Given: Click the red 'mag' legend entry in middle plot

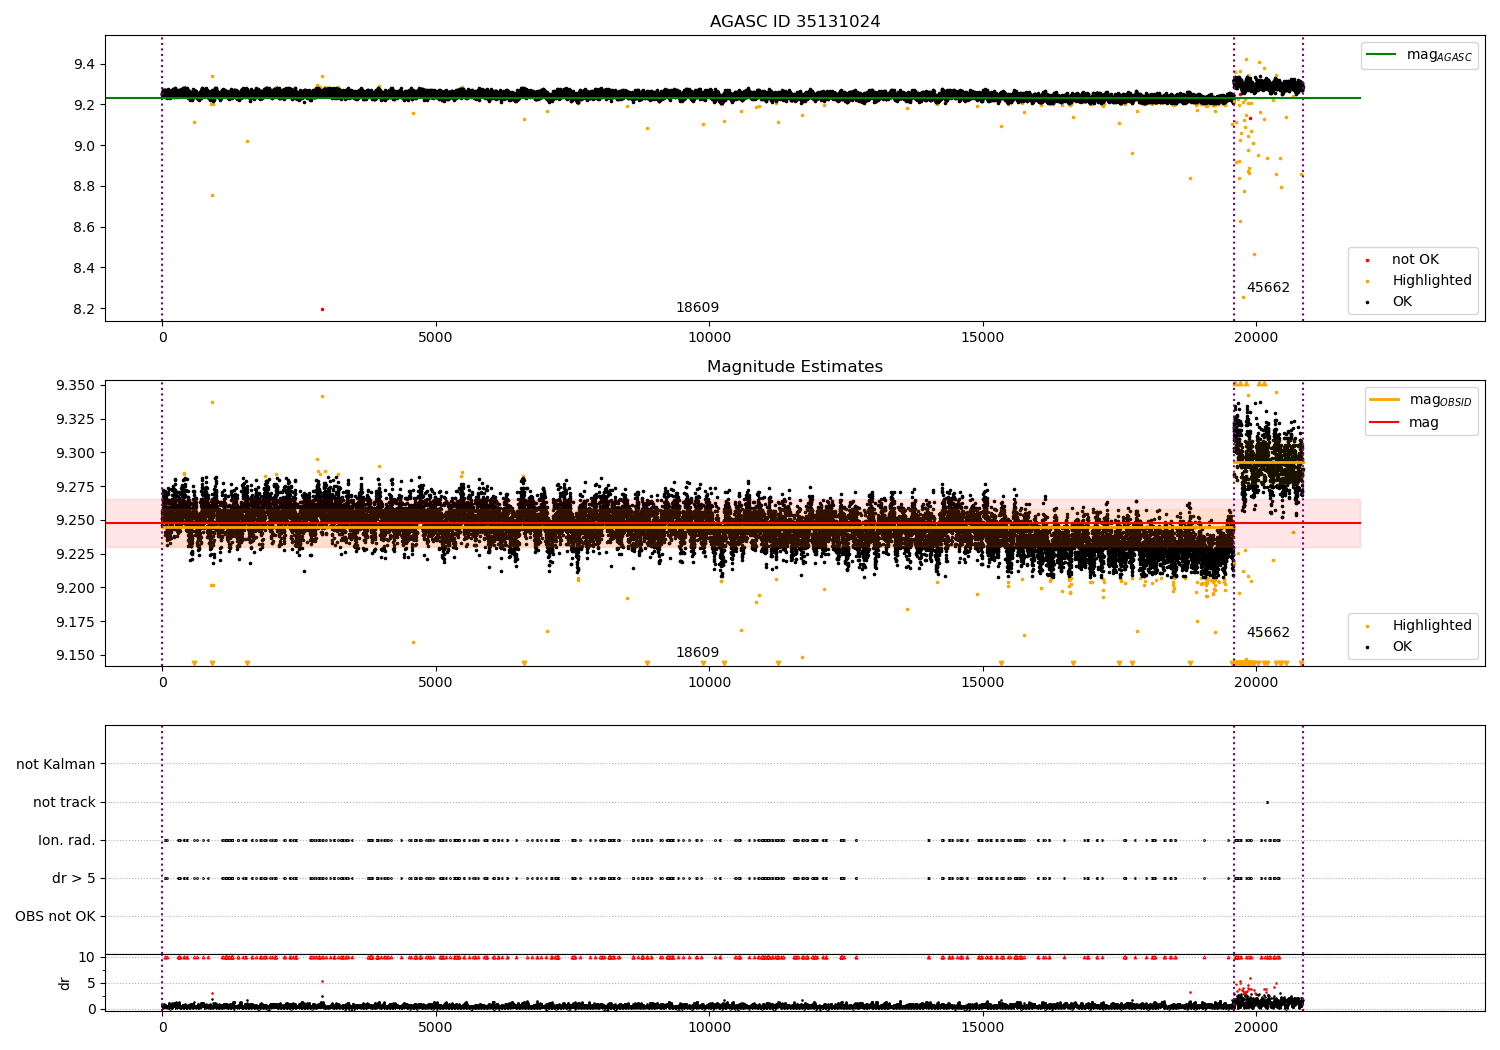Looking at the screenshot, I should point(1405,423).
